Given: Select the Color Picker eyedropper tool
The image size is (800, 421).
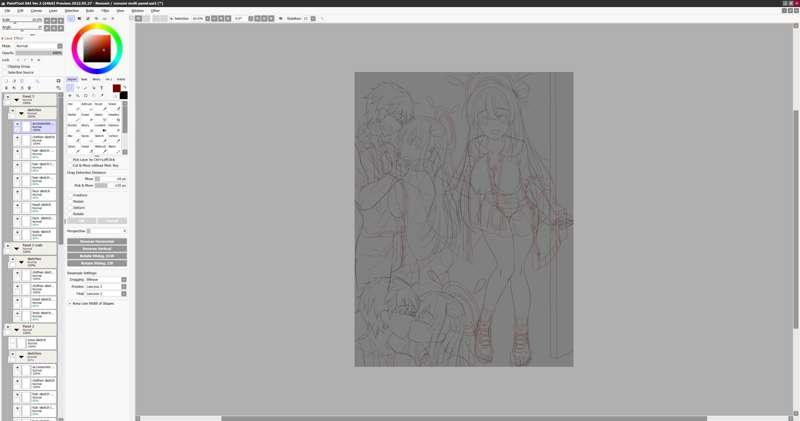Looking at the screenshot, I should pyautogui.click(x=102, y=95).
